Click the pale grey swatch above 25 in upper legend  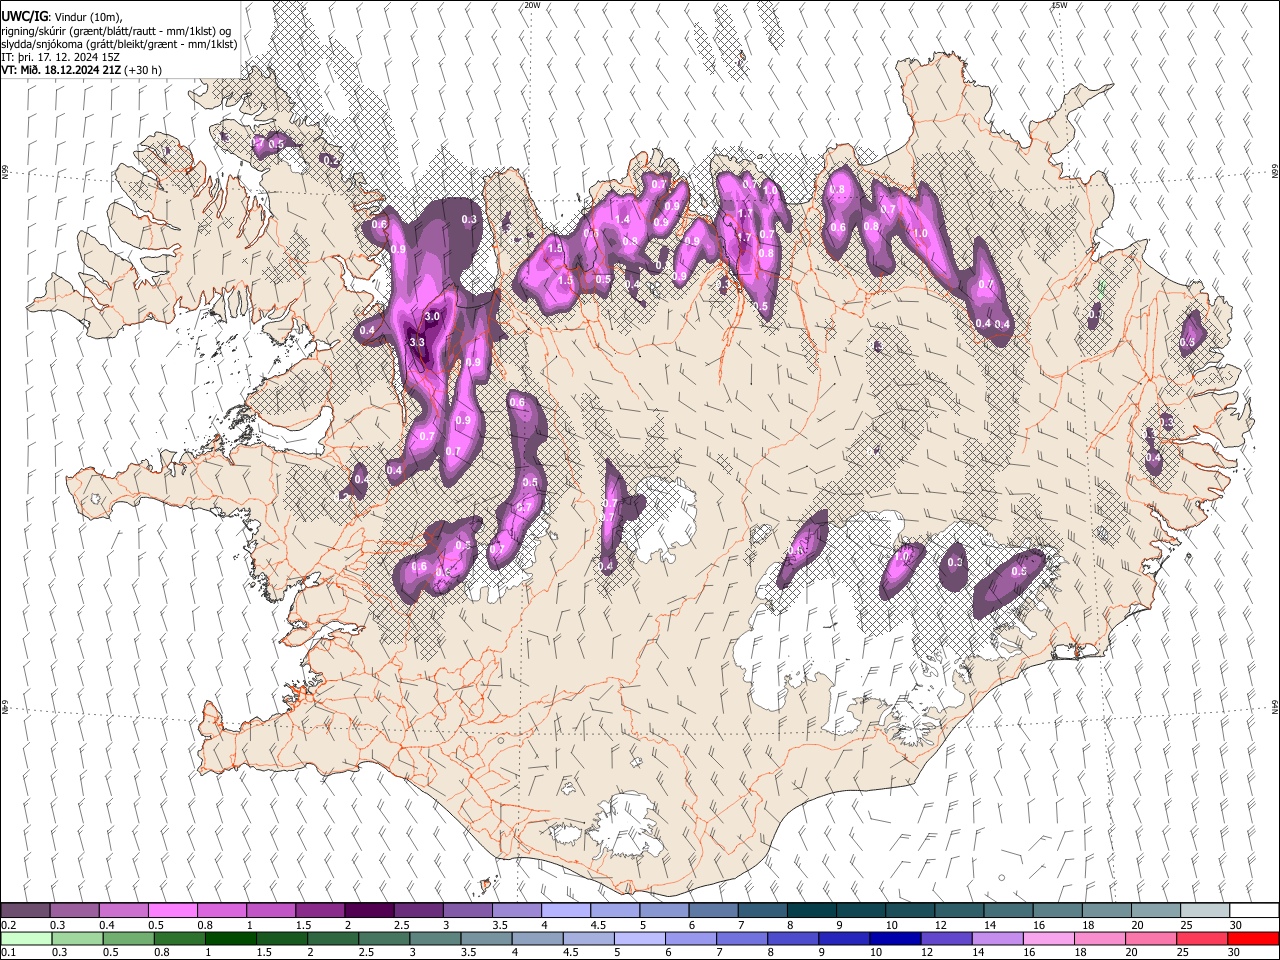click(x=1205, y=910)
